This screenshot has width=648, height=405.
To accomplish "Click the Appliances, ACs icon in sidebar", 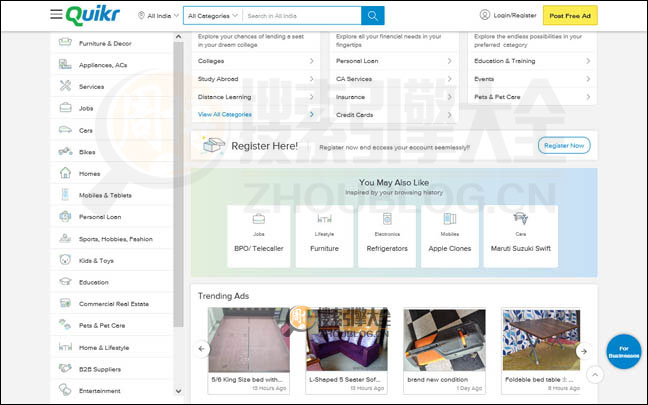I will [x=65, y=64].
